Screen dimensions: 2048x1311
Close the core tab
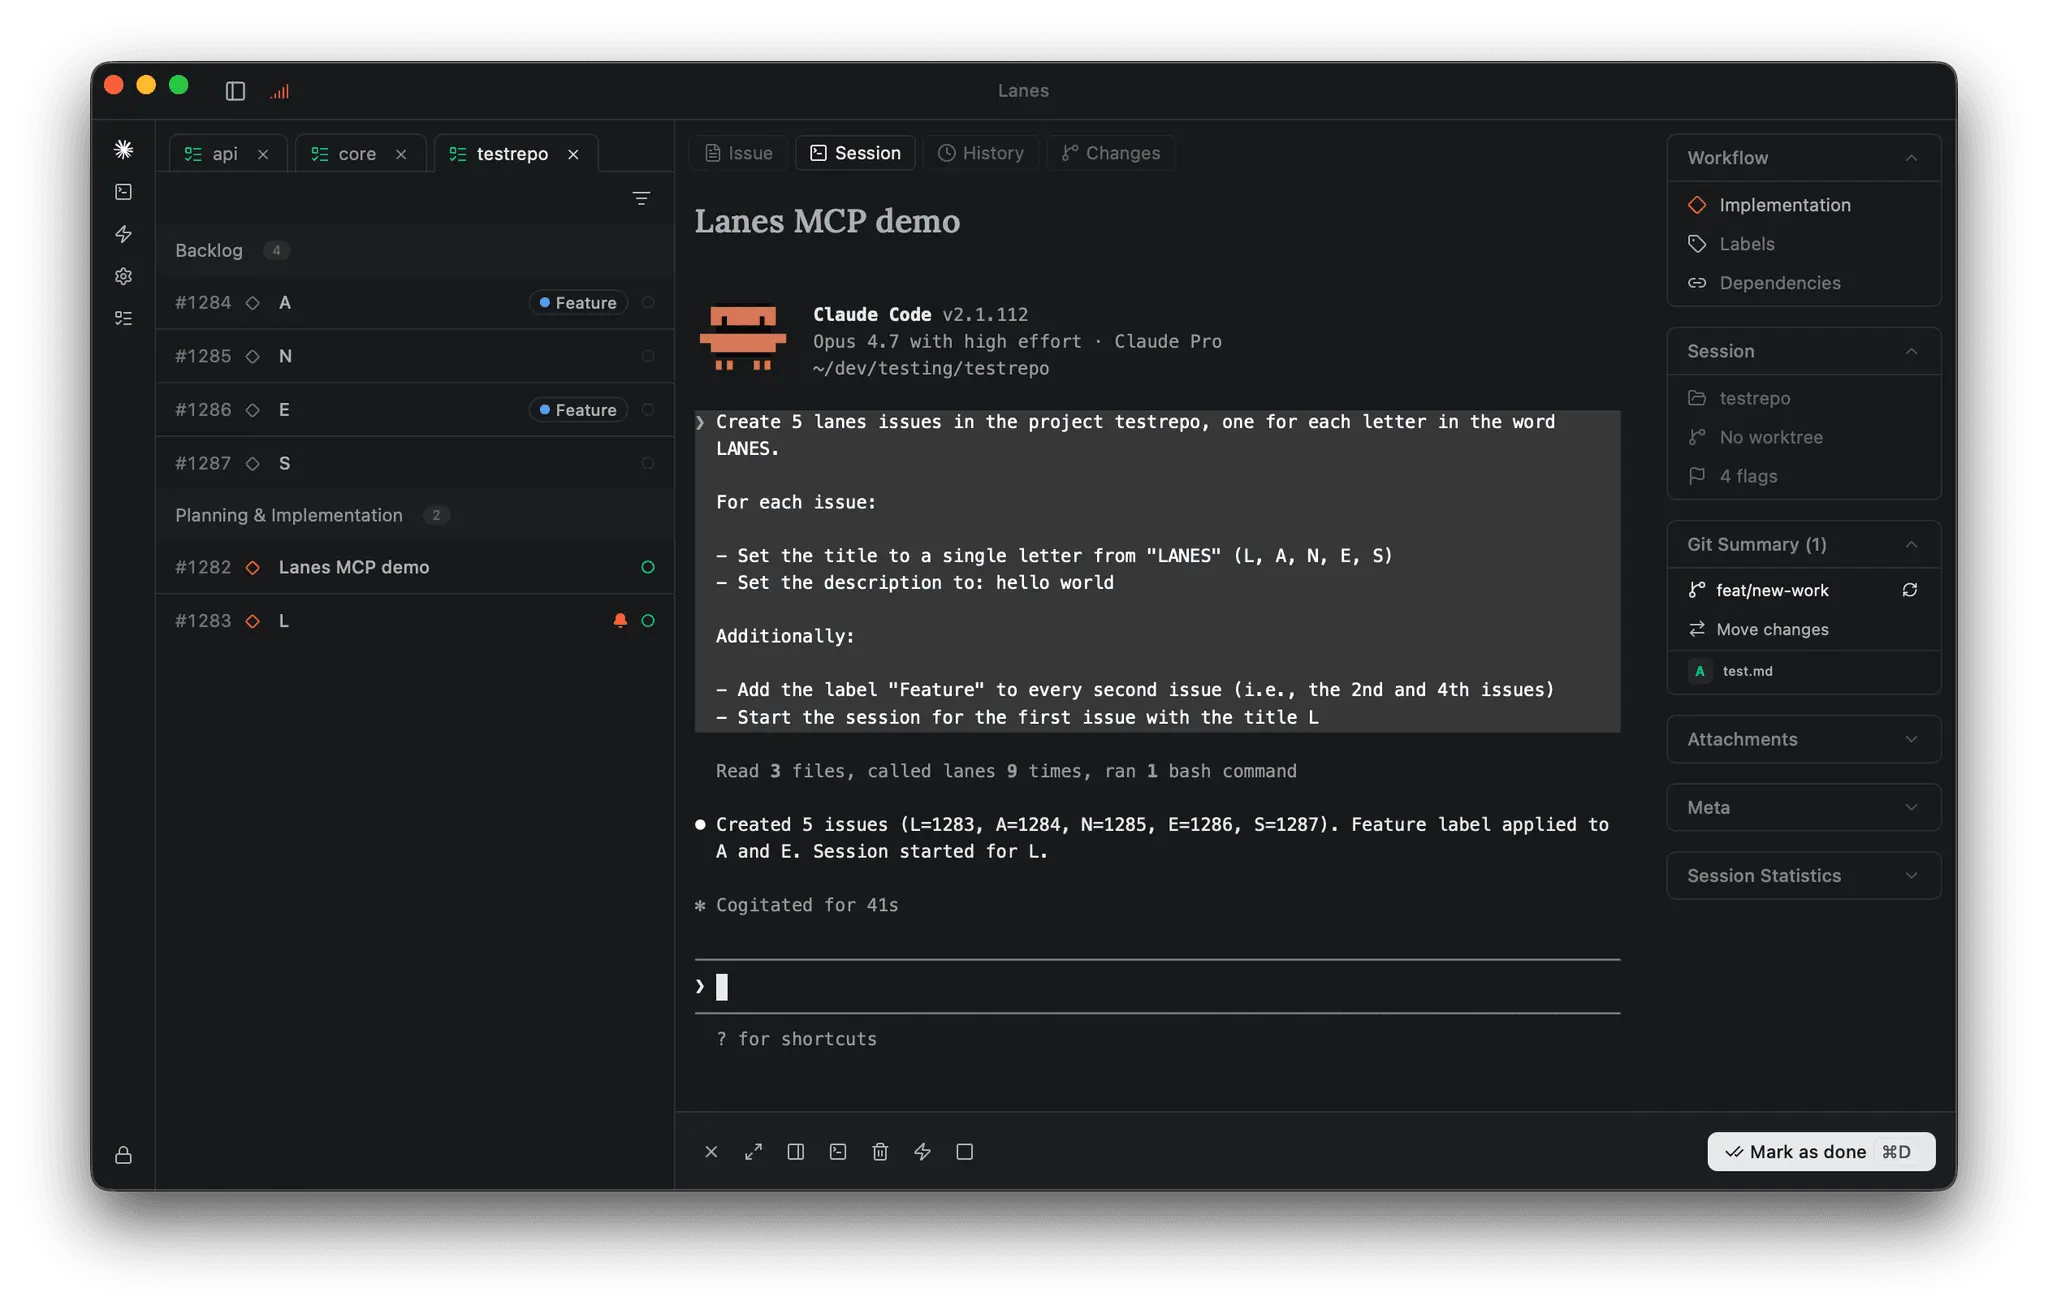(x=401, y=154)
